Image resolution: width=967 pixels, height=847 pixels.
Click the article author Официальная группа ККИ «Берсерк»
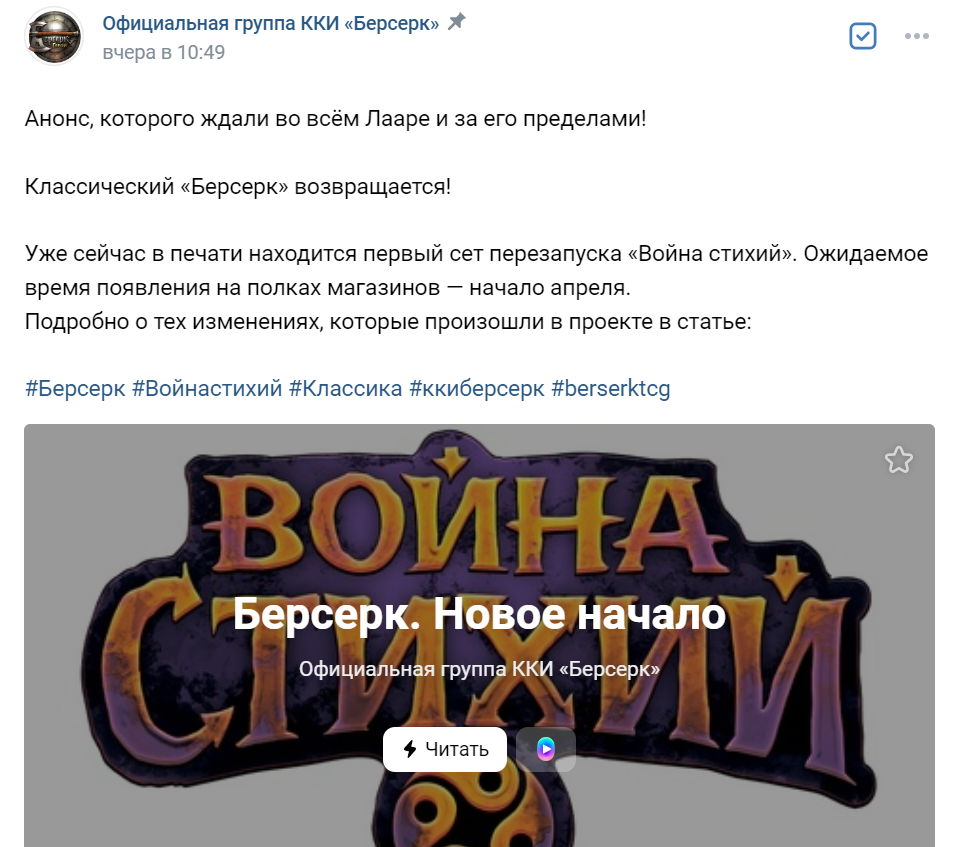pyautogui.click(x=479, y=669)
